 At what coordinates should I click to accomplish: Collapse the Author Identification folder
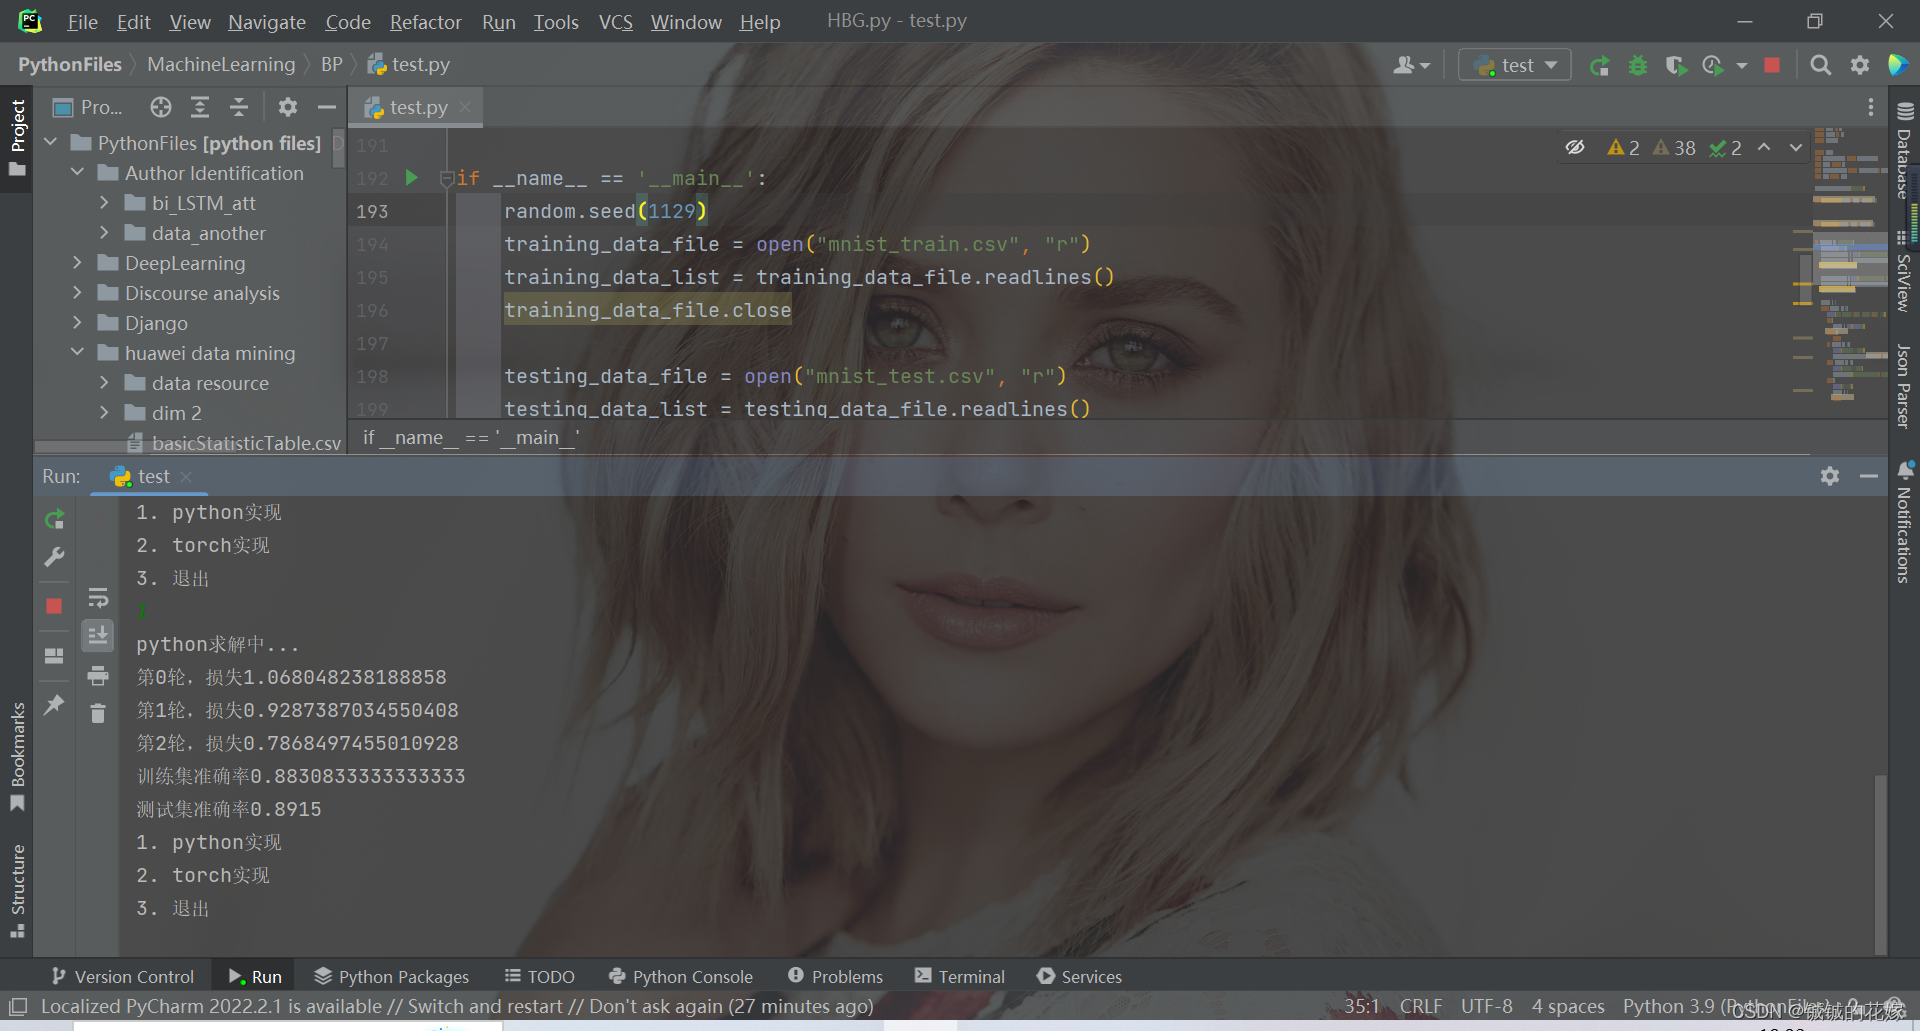(77, 173)
